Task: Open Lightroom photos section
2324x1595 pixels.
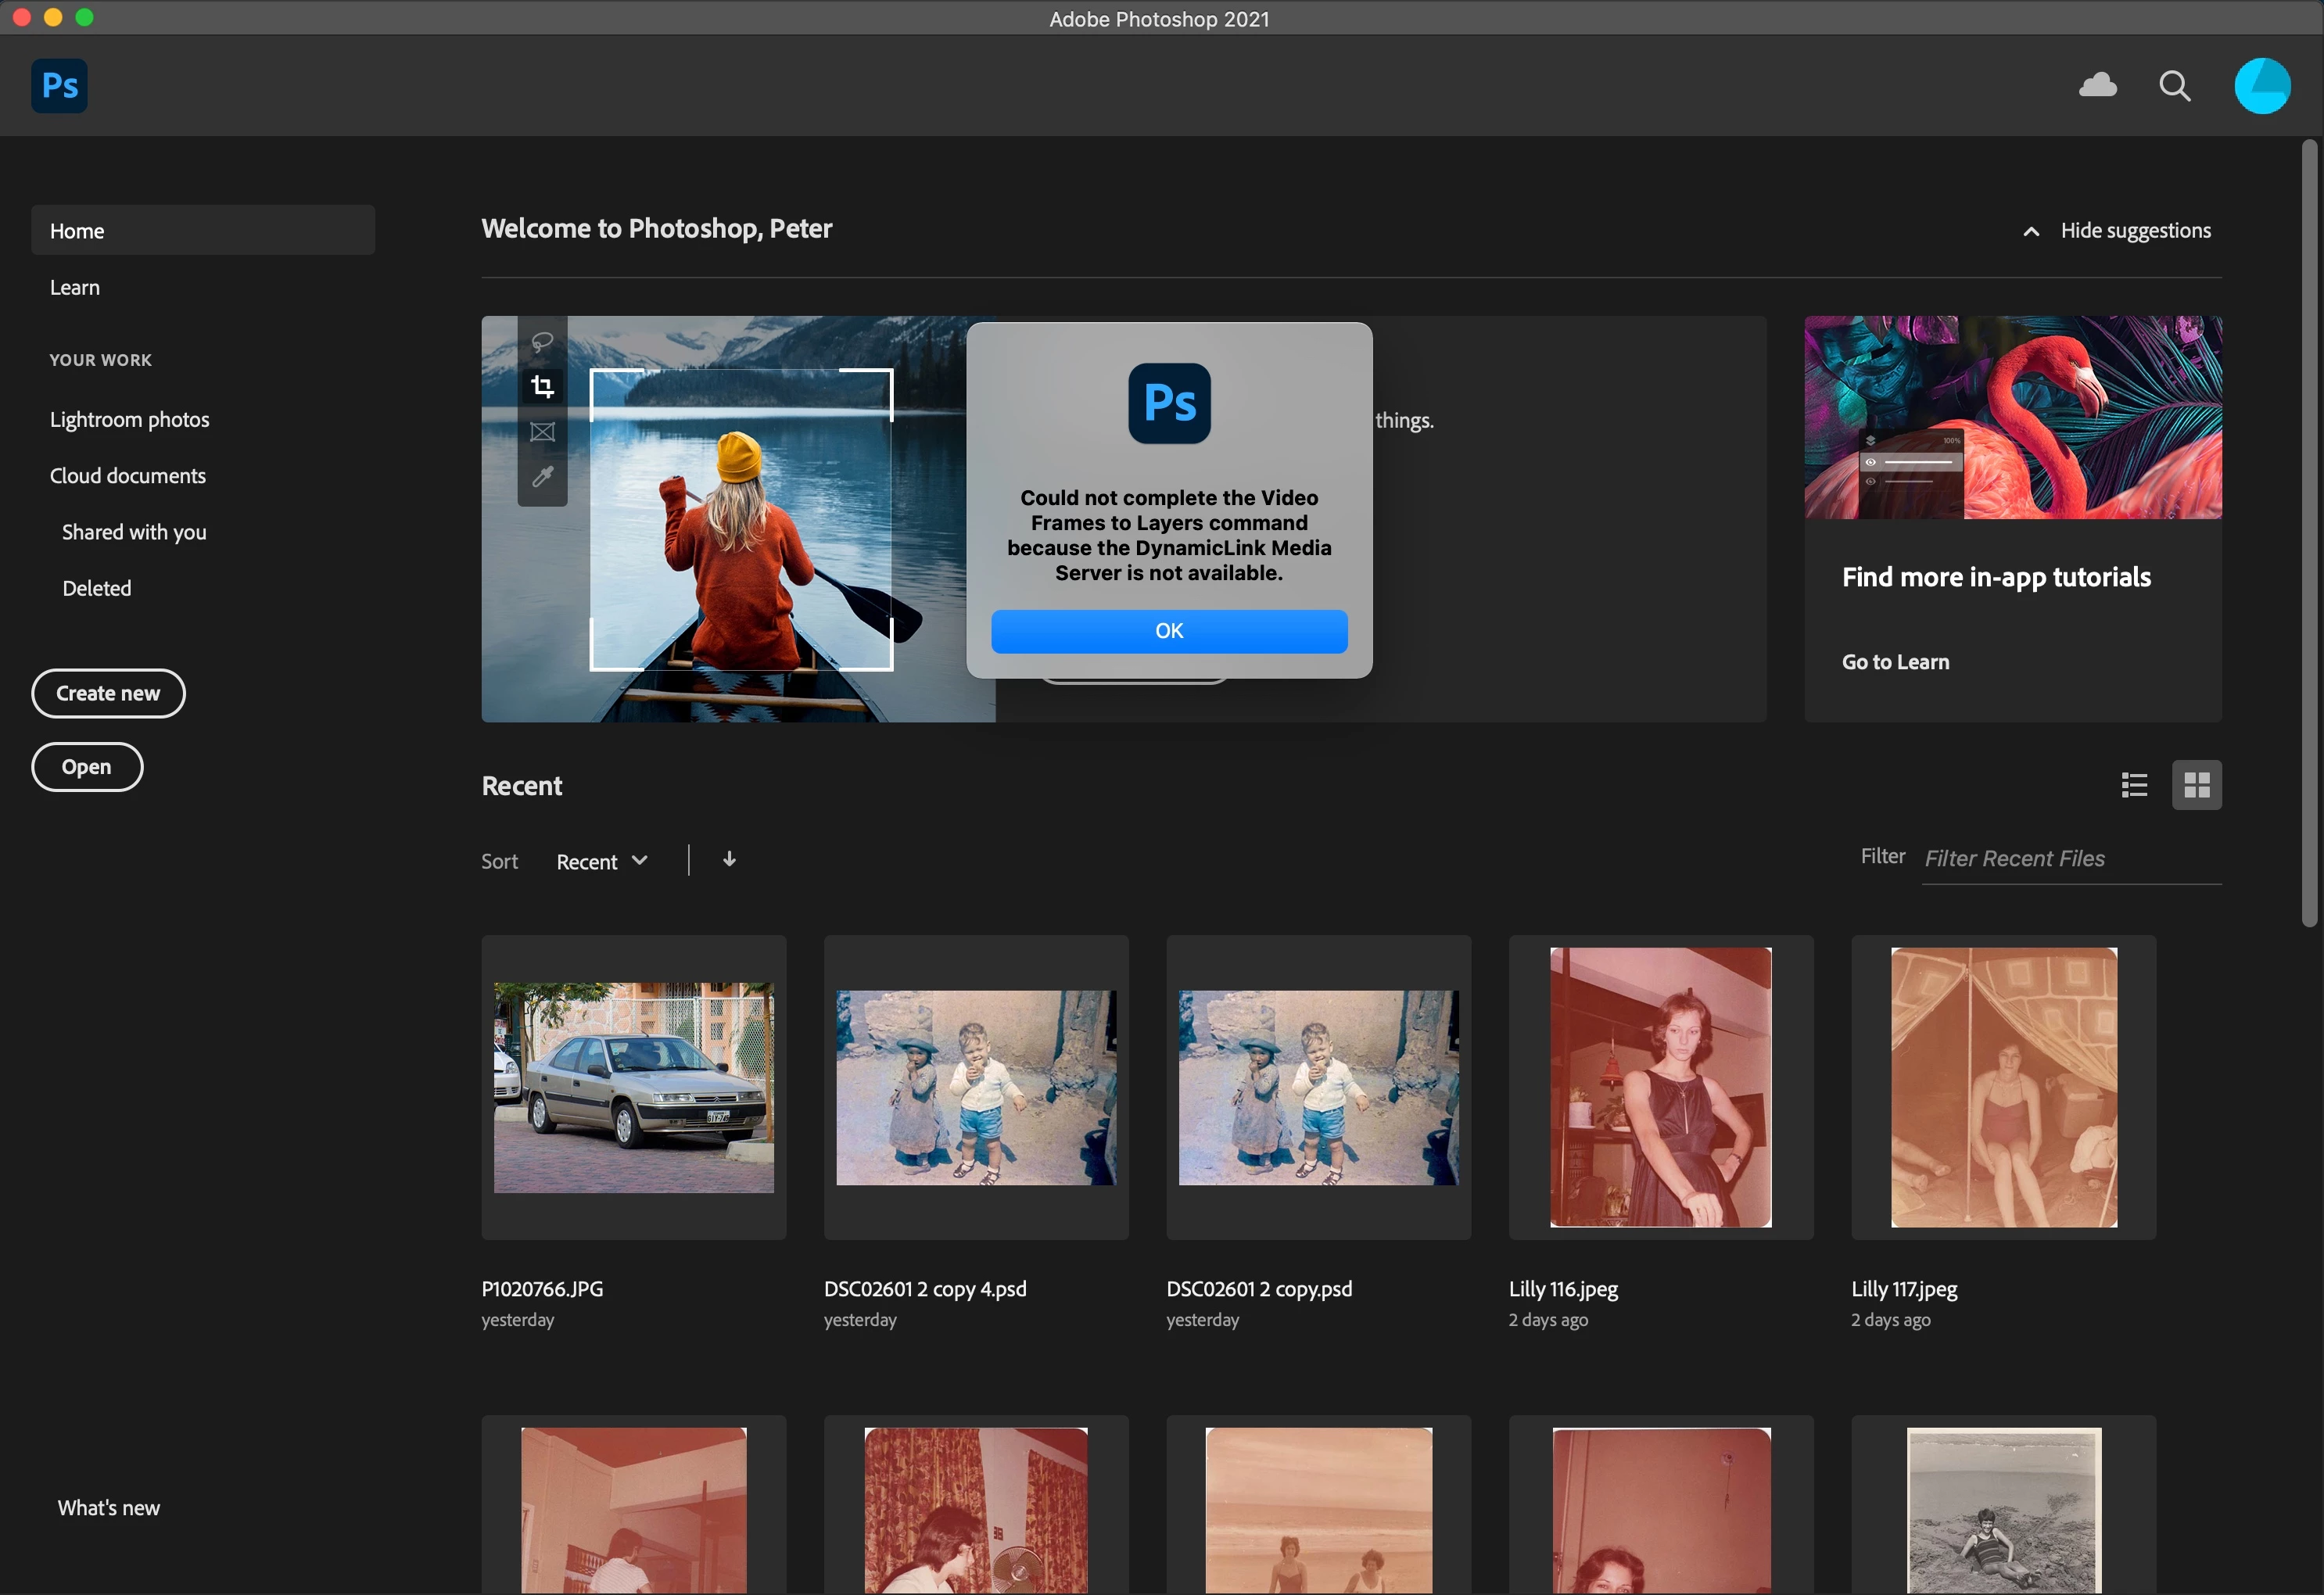Action: tap(130, 420)
